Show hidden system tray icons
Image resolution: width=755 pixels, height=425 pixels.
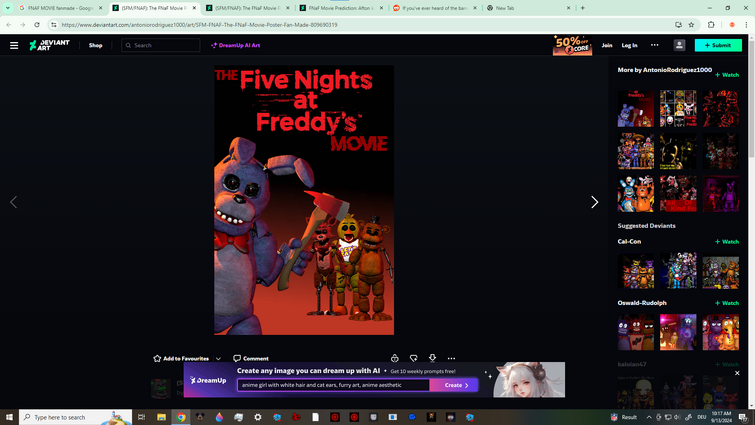pyautogui.click(x=649, y=417)
